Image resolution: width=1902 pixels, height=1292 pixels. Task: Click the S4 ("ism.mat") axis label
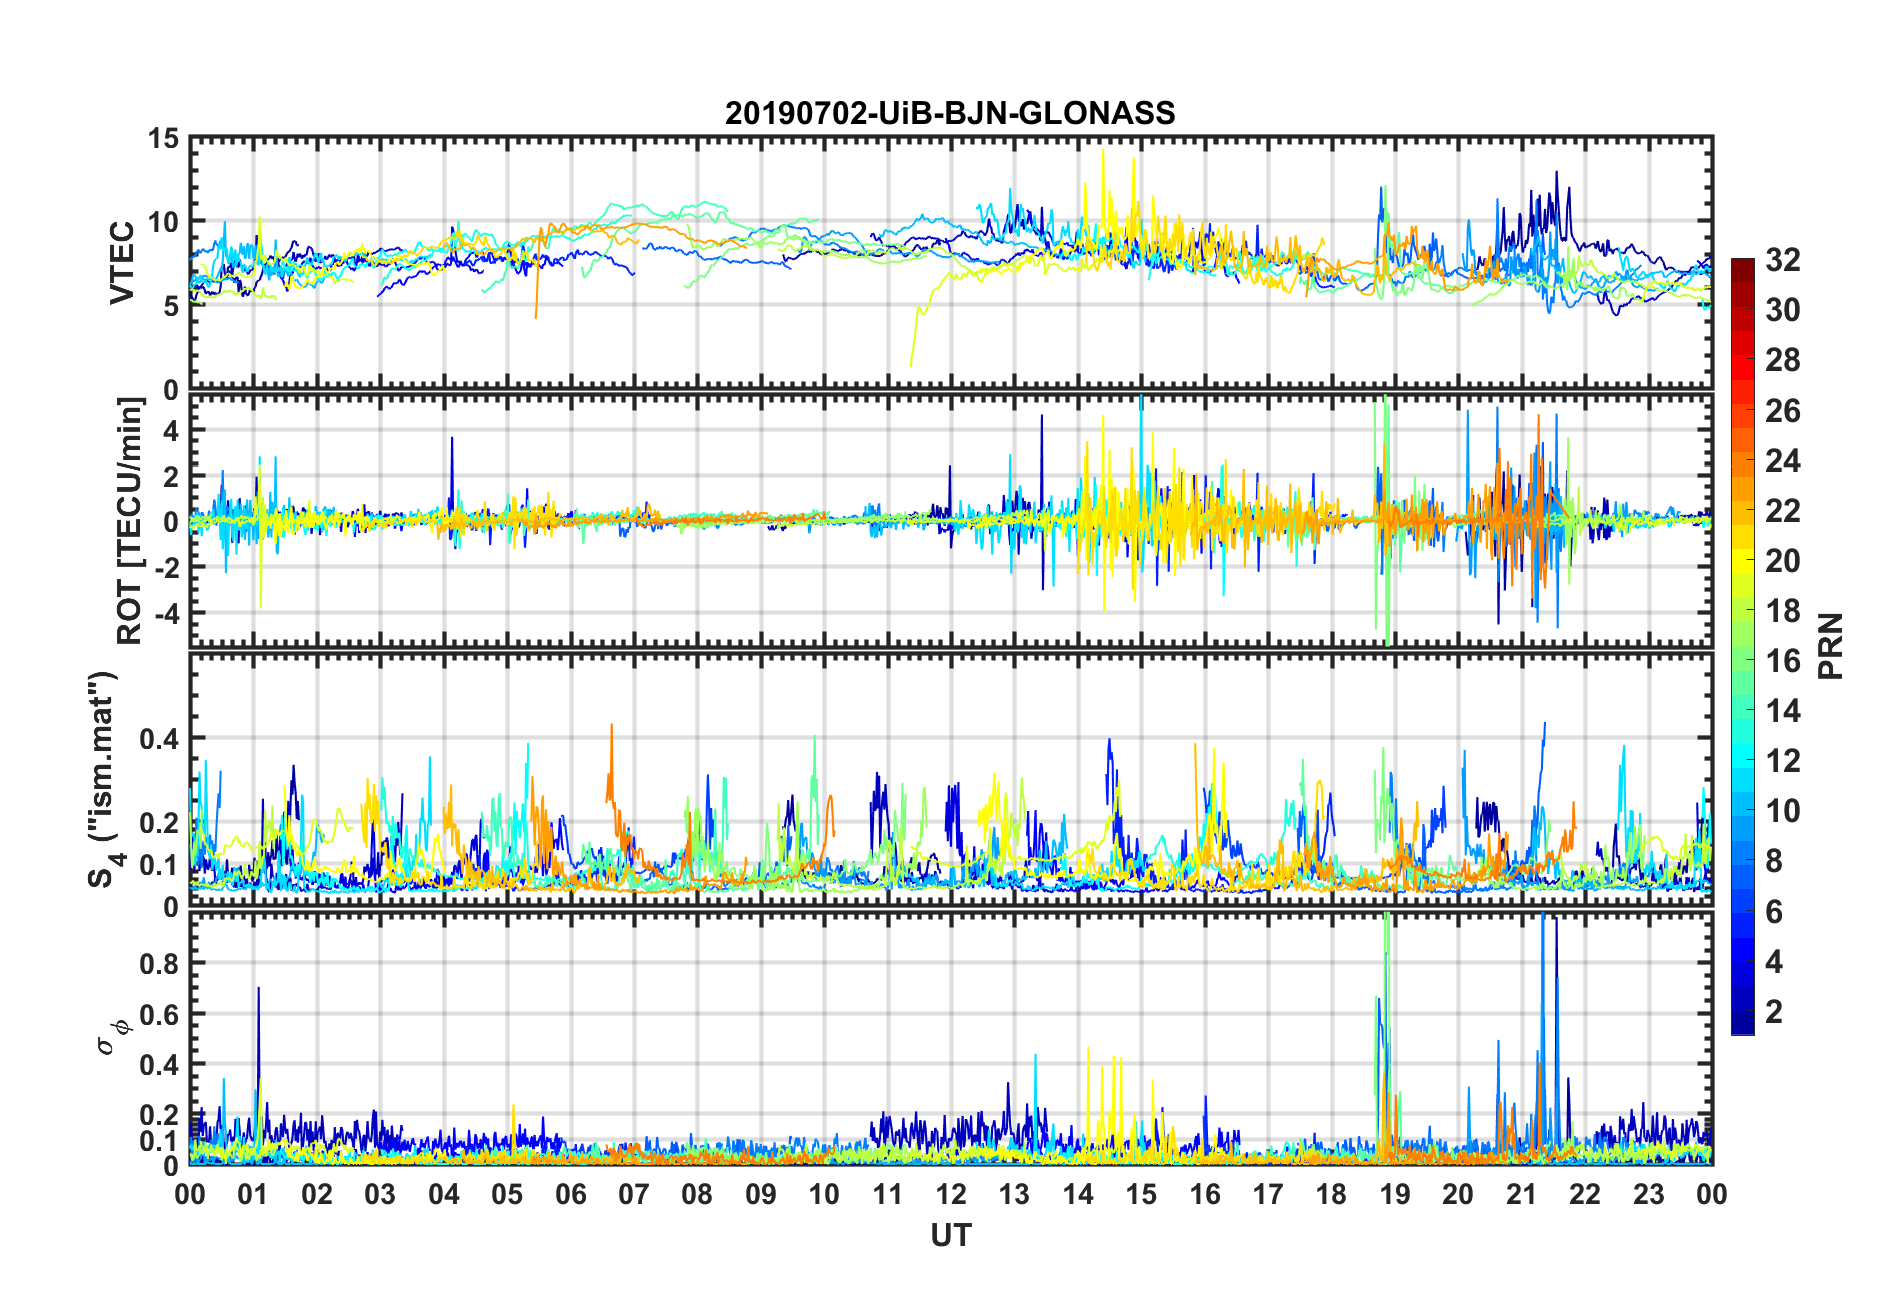pos(104,779)
